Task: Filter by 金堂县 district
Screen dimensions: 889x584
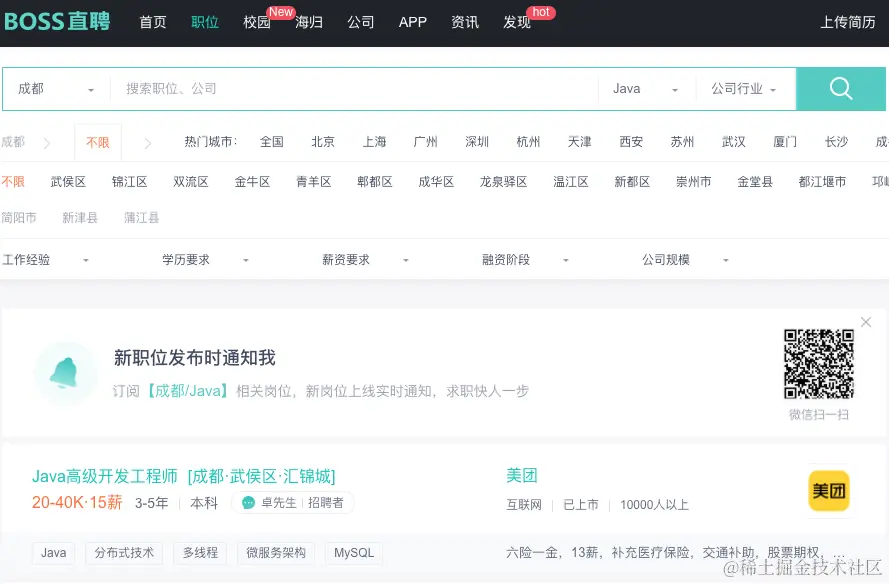Action: coord(755,181)
